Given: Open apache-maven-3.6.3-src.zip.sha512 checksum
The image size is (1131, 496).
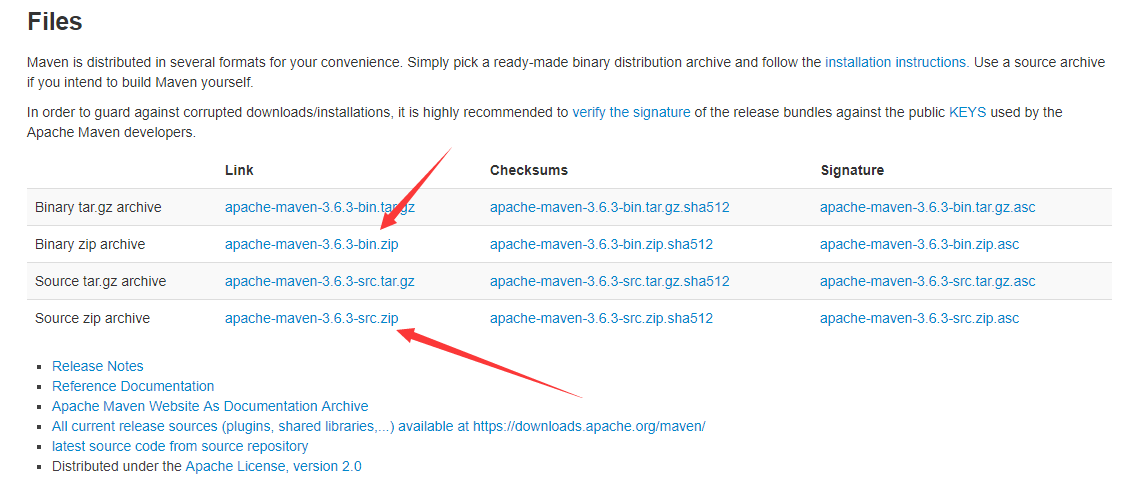Looking at the screenshot, I should 602,318.
